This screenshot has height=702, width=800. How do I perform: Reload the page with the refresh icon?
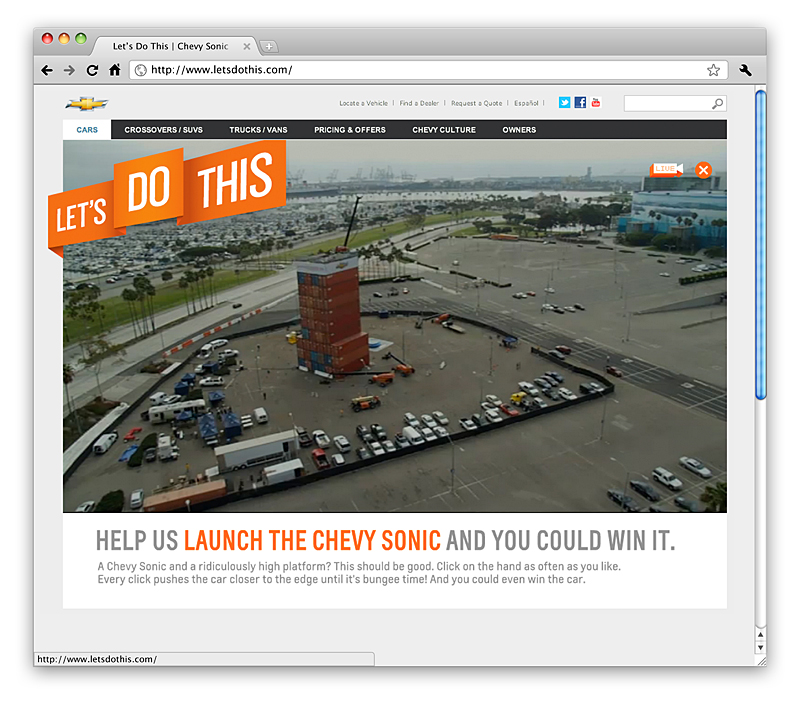coord(92,70)
